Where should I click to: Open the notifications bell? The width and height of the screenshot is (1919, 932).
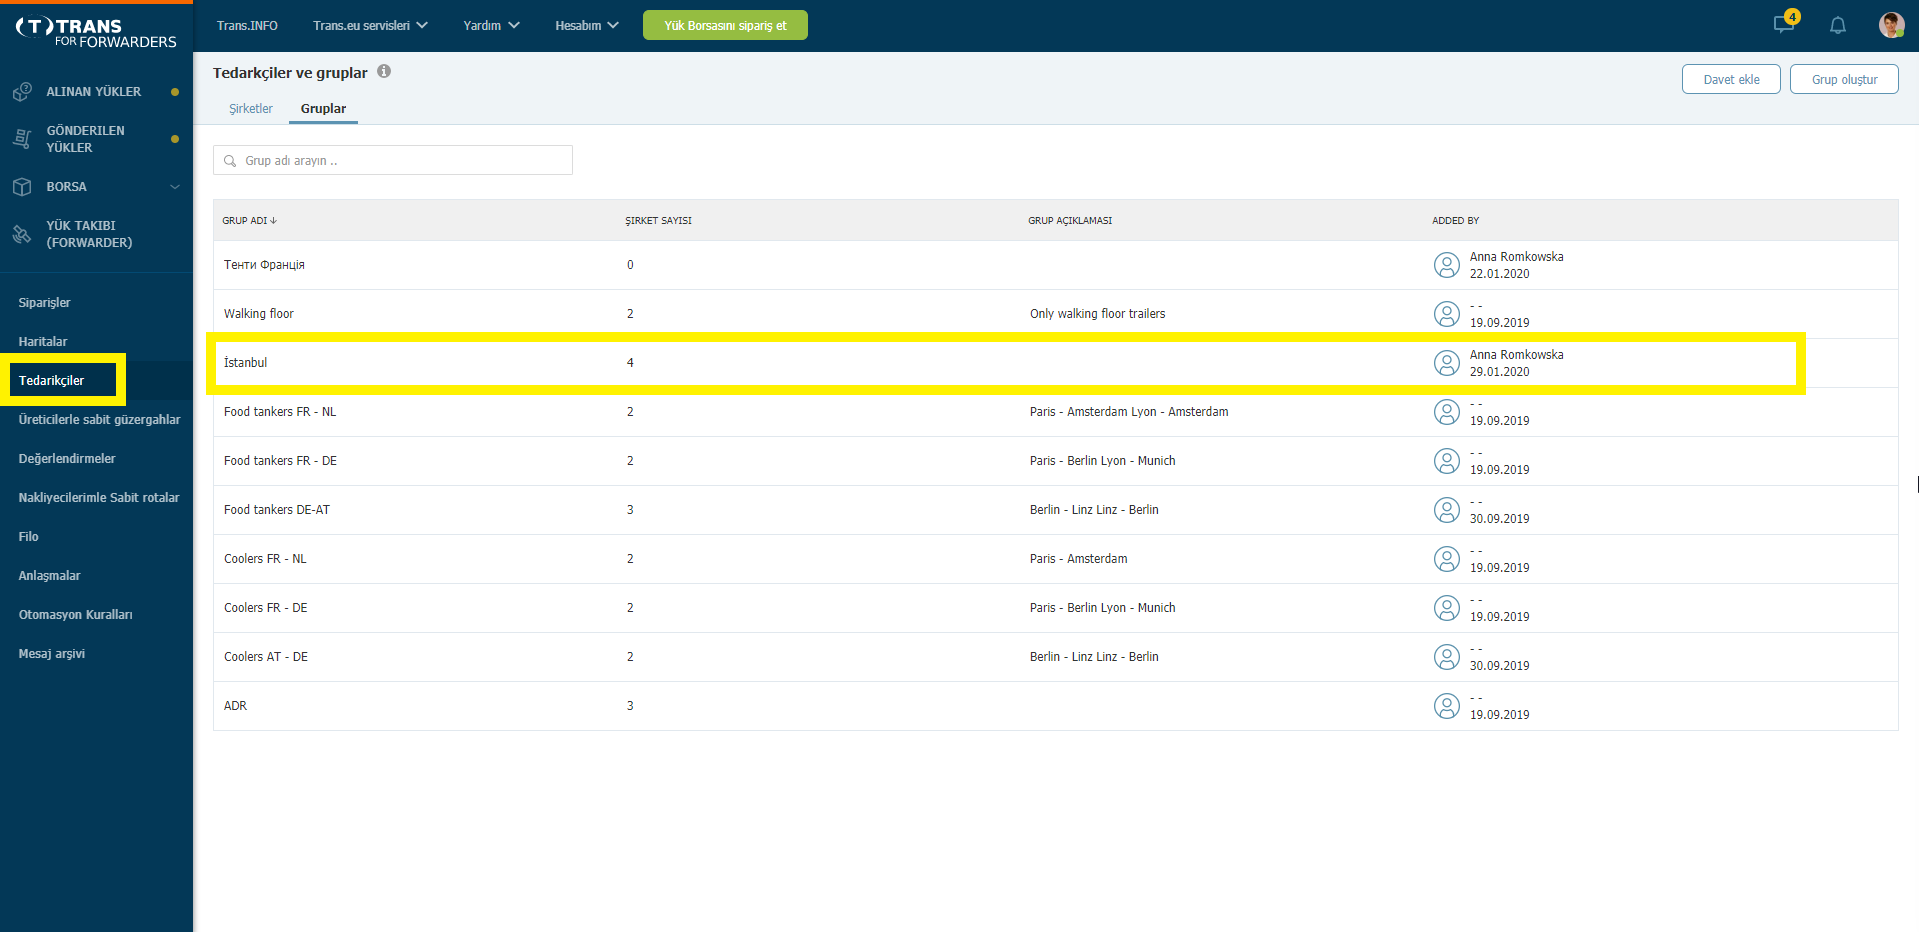(1838, 25)
